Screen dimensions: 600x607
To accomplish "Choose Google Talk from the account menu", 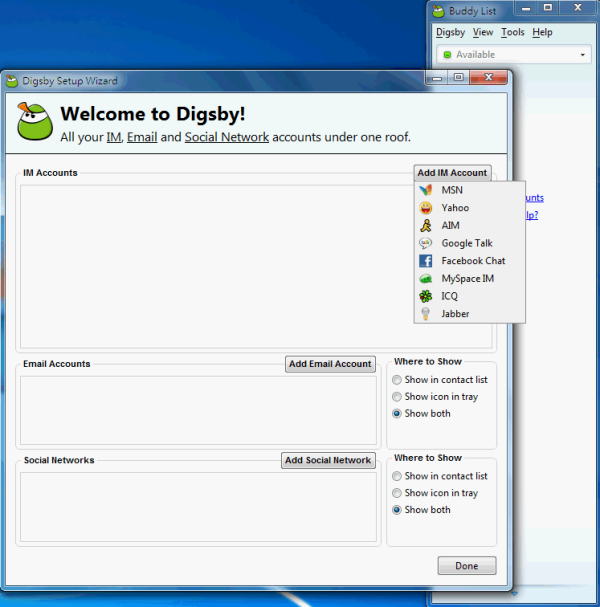I will tap(470, 243).
